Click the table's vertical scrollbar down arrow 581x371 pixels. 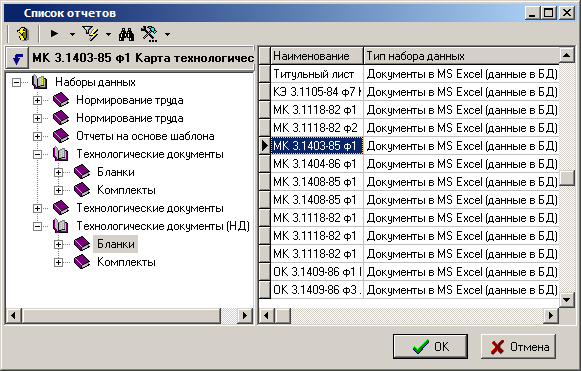point(567,299)
